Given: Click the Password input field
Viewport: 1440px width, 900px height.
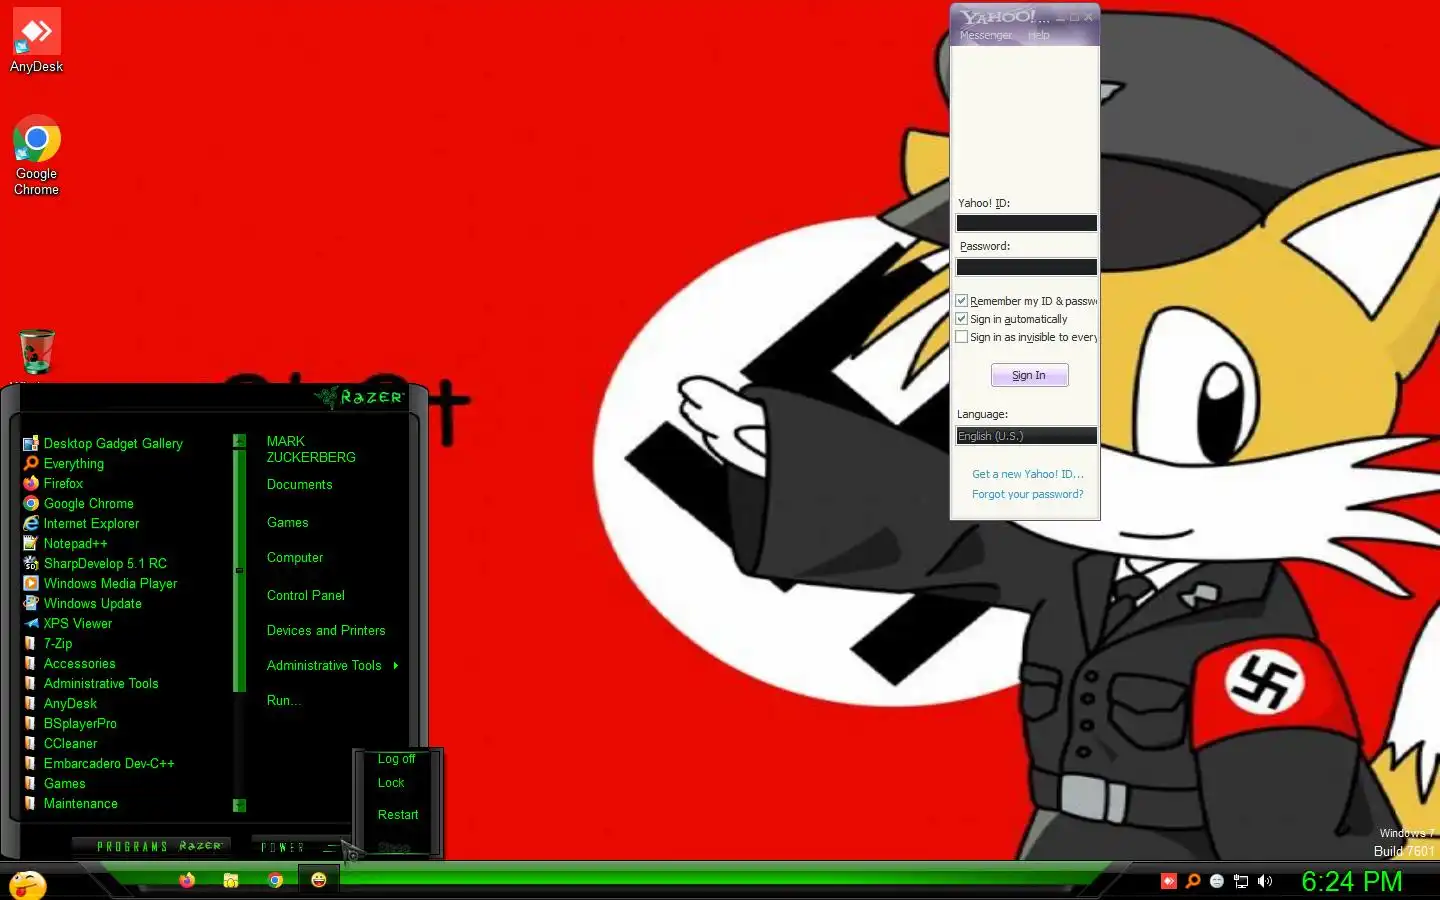Looking at the screenshot, I should 1026,267.
